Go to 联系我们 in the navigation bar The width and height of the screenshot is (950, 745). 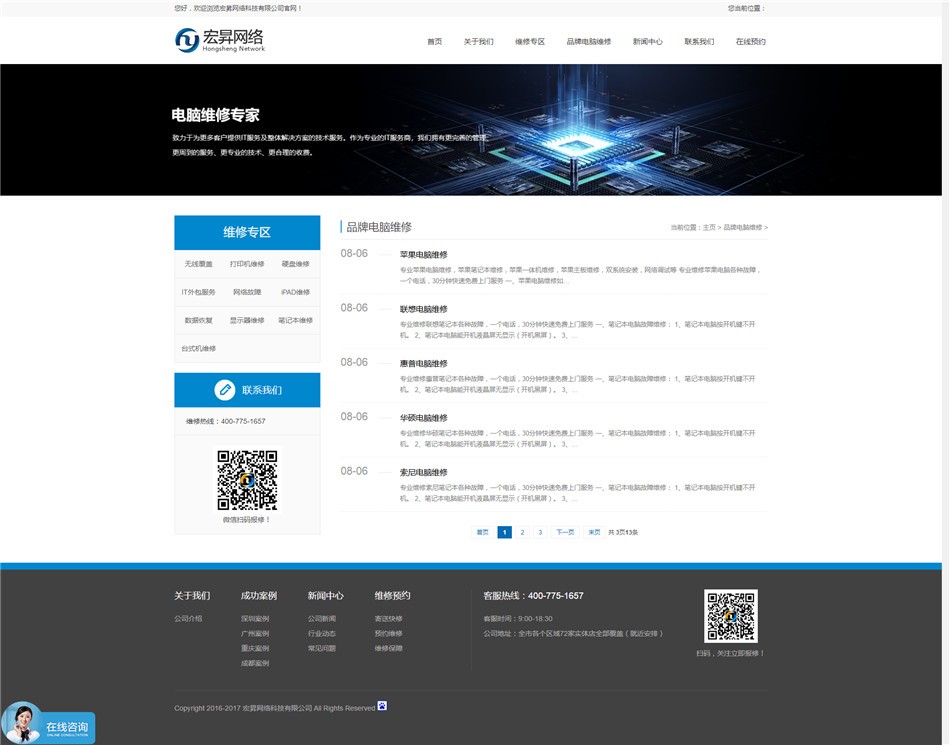coord(699,42)
